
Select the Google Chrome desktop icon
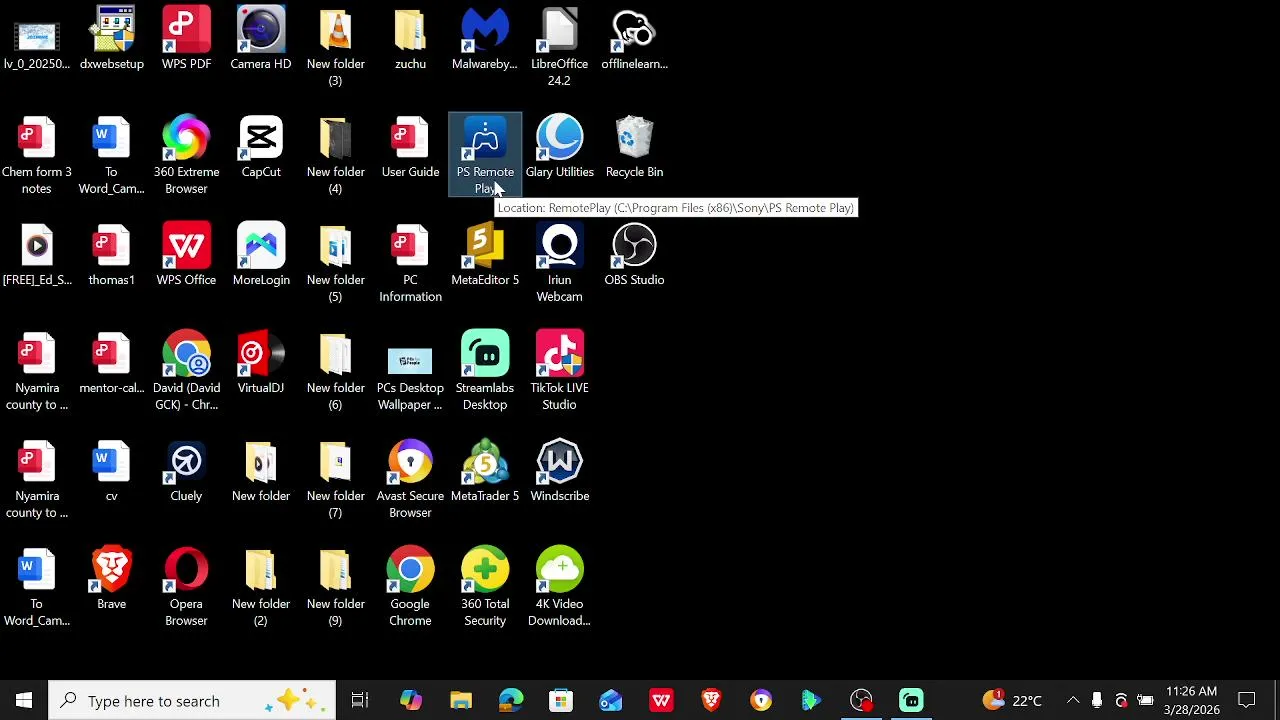coord(410,587)
